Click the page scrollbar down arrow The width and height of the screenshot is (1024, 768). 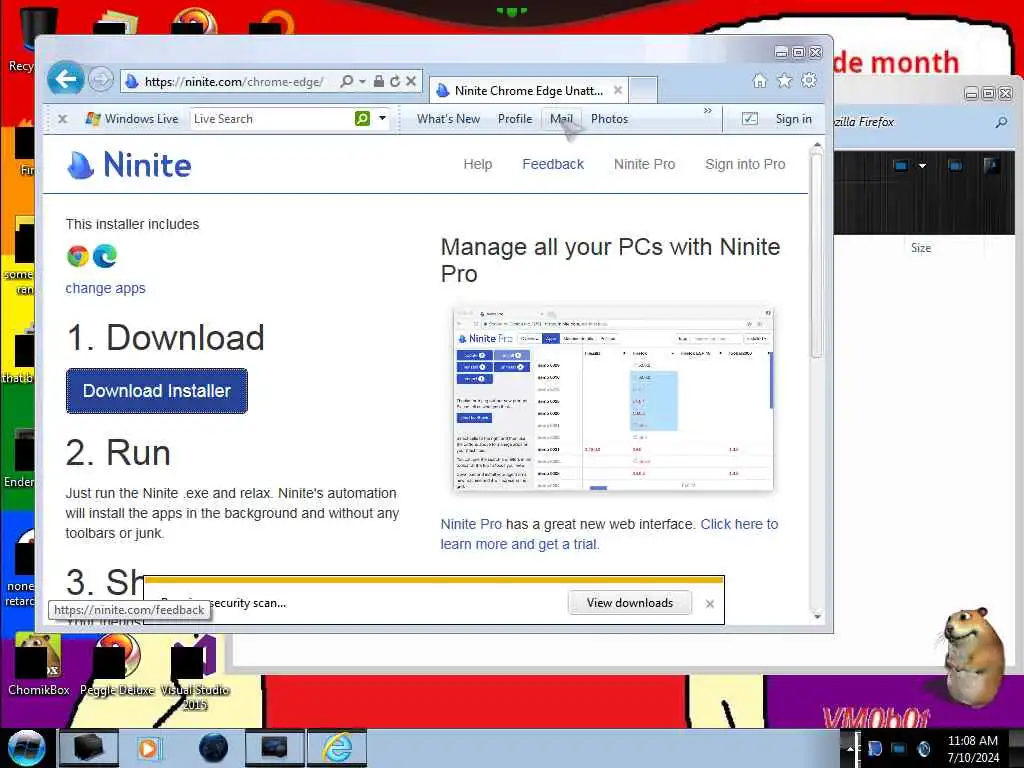817,616
